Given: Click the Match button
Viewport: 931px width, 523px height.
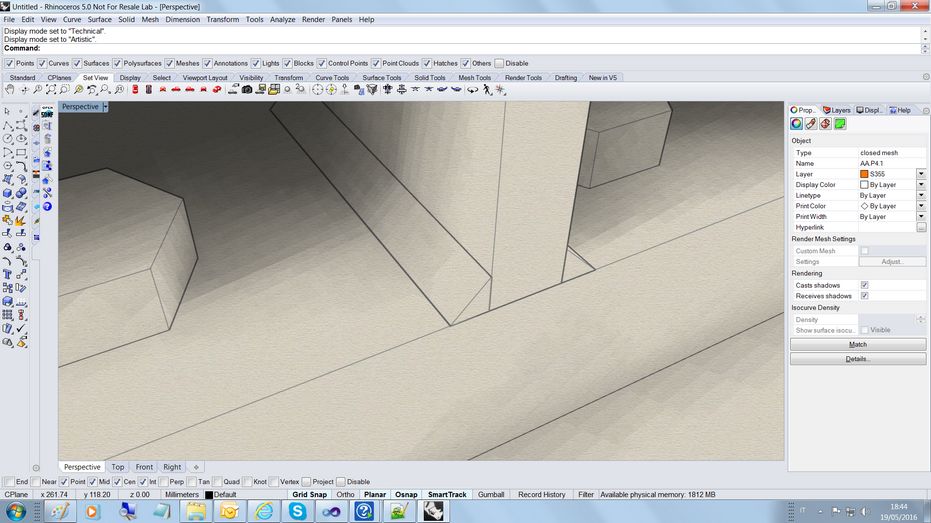Looking at the screenshot, I should [858, 344].
